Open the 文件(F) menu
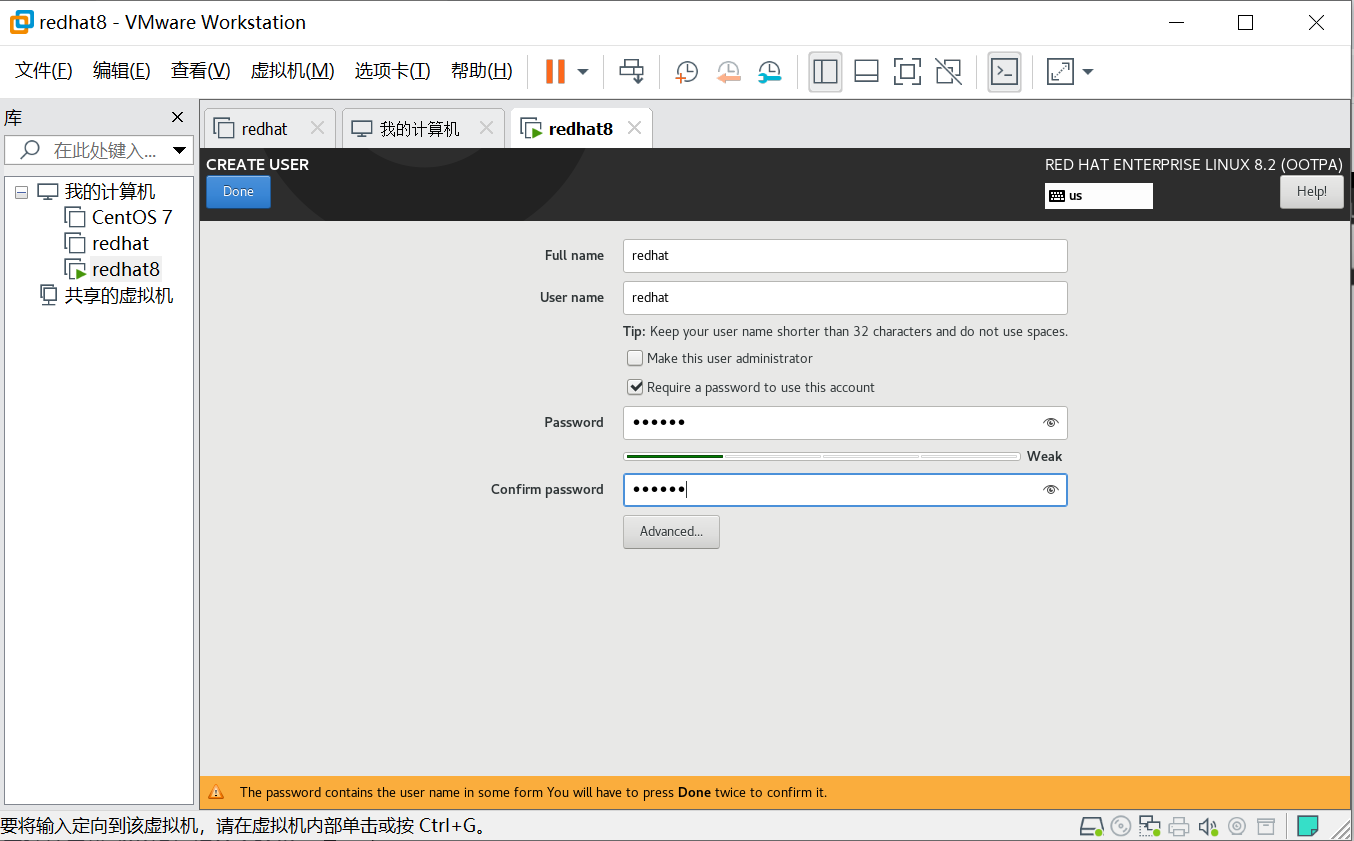 [x=44, y=71]
